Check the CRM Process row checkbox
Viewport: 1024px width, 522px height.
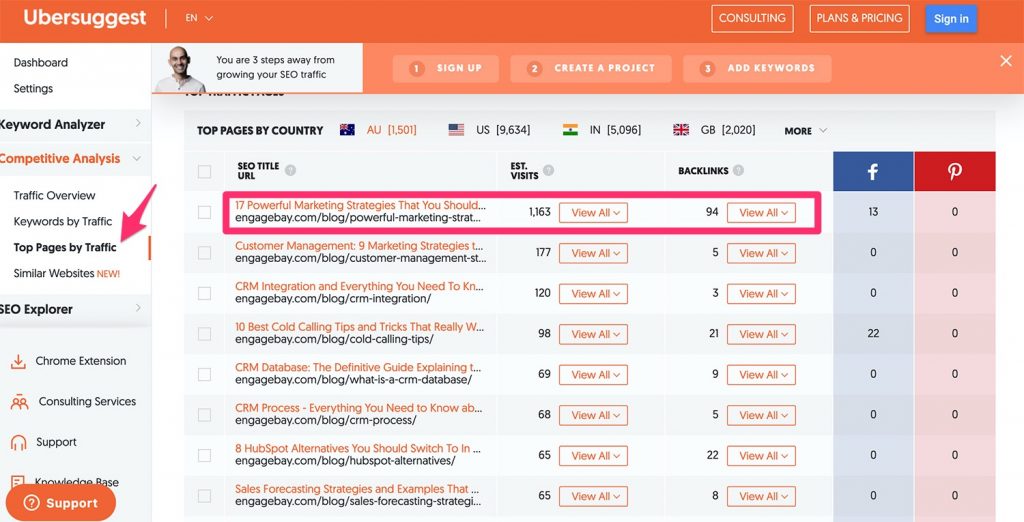click(204, 415)
